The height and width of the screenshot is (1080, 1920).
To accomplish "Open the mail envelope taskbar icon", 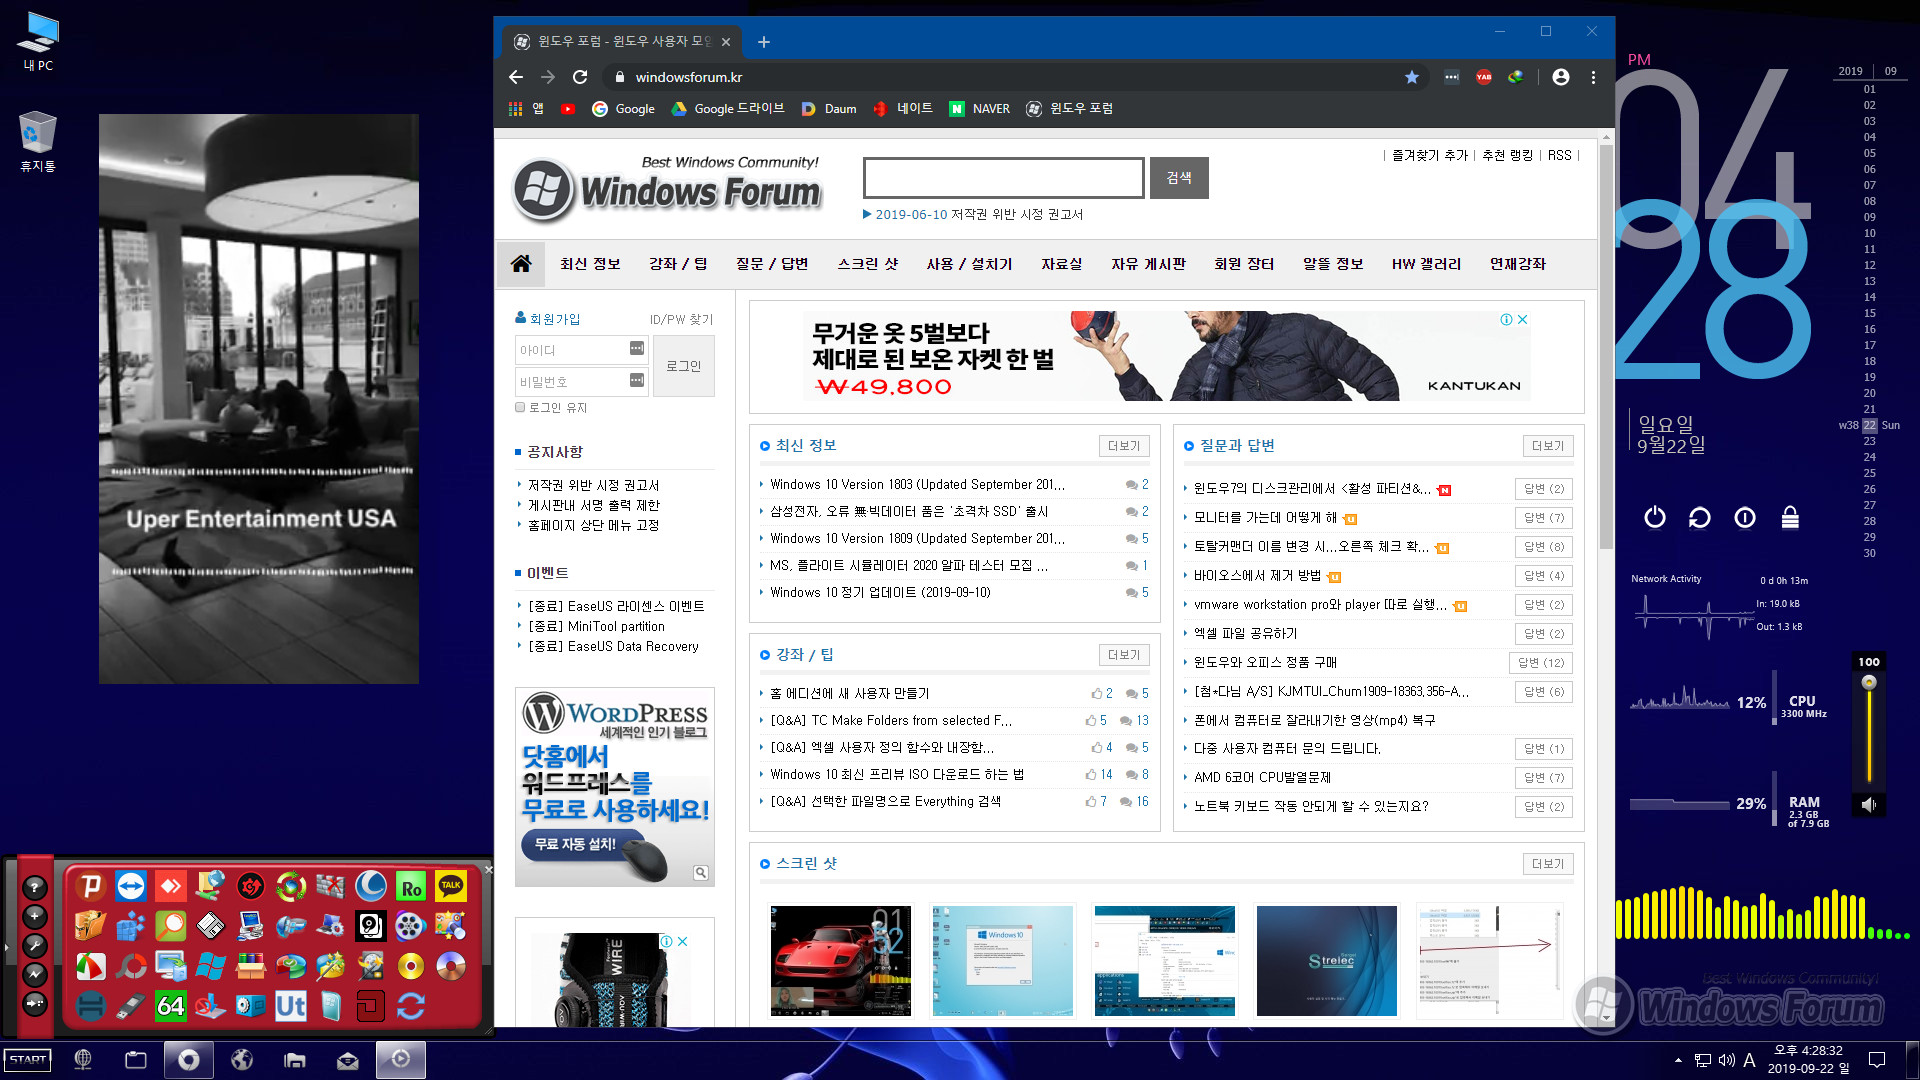I will (x=348, y=1060).
